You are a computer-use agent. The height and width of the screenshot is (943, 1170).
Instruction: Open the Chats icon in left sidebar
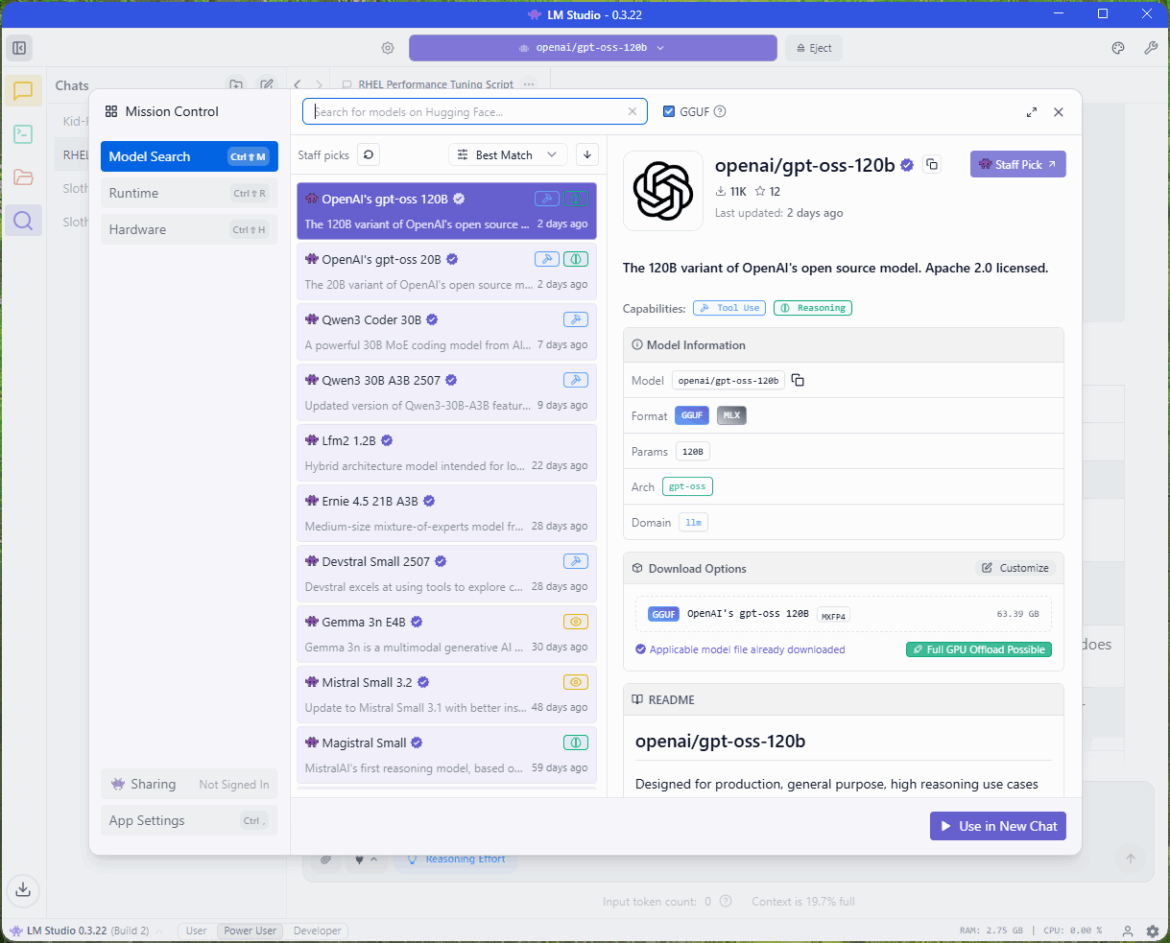[23, 91]
